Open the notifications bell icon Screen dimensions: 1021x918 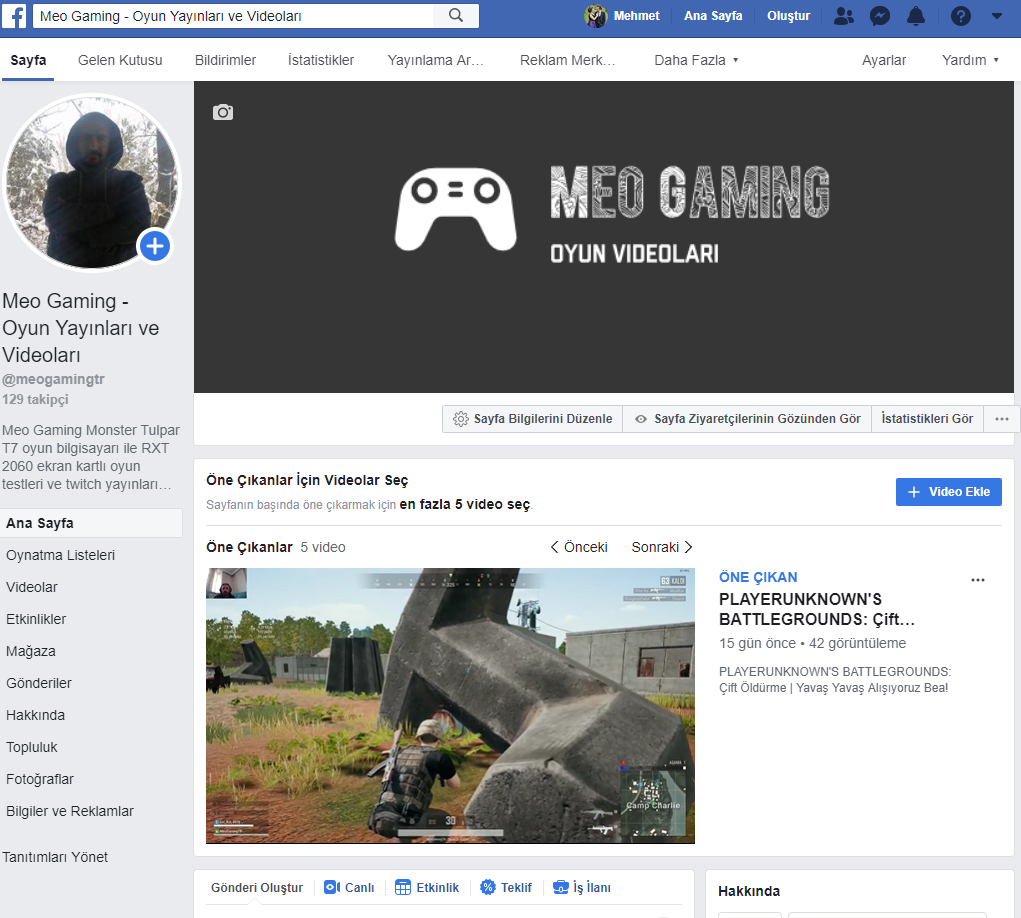tap(916, 16)
